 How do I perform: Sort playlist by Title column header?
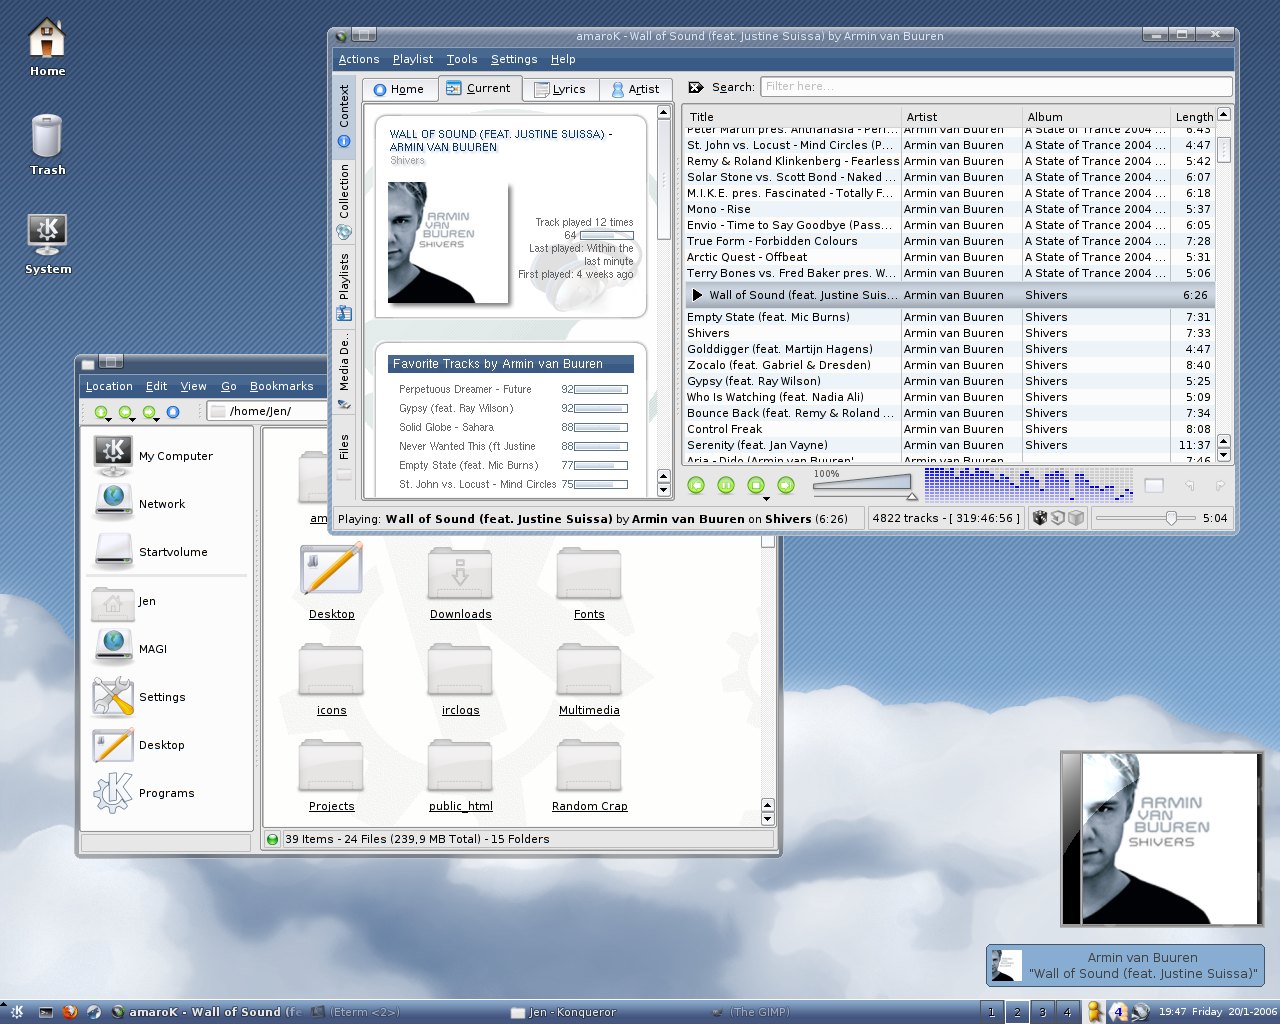792,116
